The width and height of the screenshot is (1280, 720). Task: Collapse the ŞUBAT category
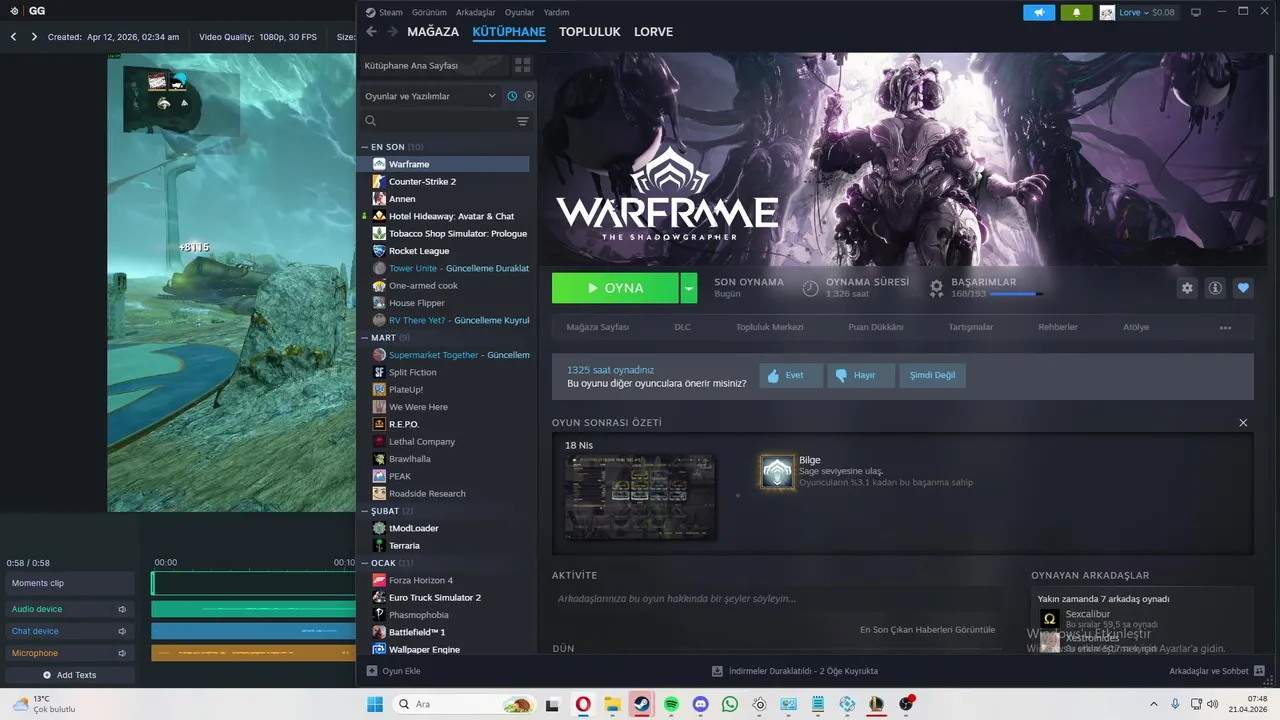pyautogui.click(x=365, y=511)
